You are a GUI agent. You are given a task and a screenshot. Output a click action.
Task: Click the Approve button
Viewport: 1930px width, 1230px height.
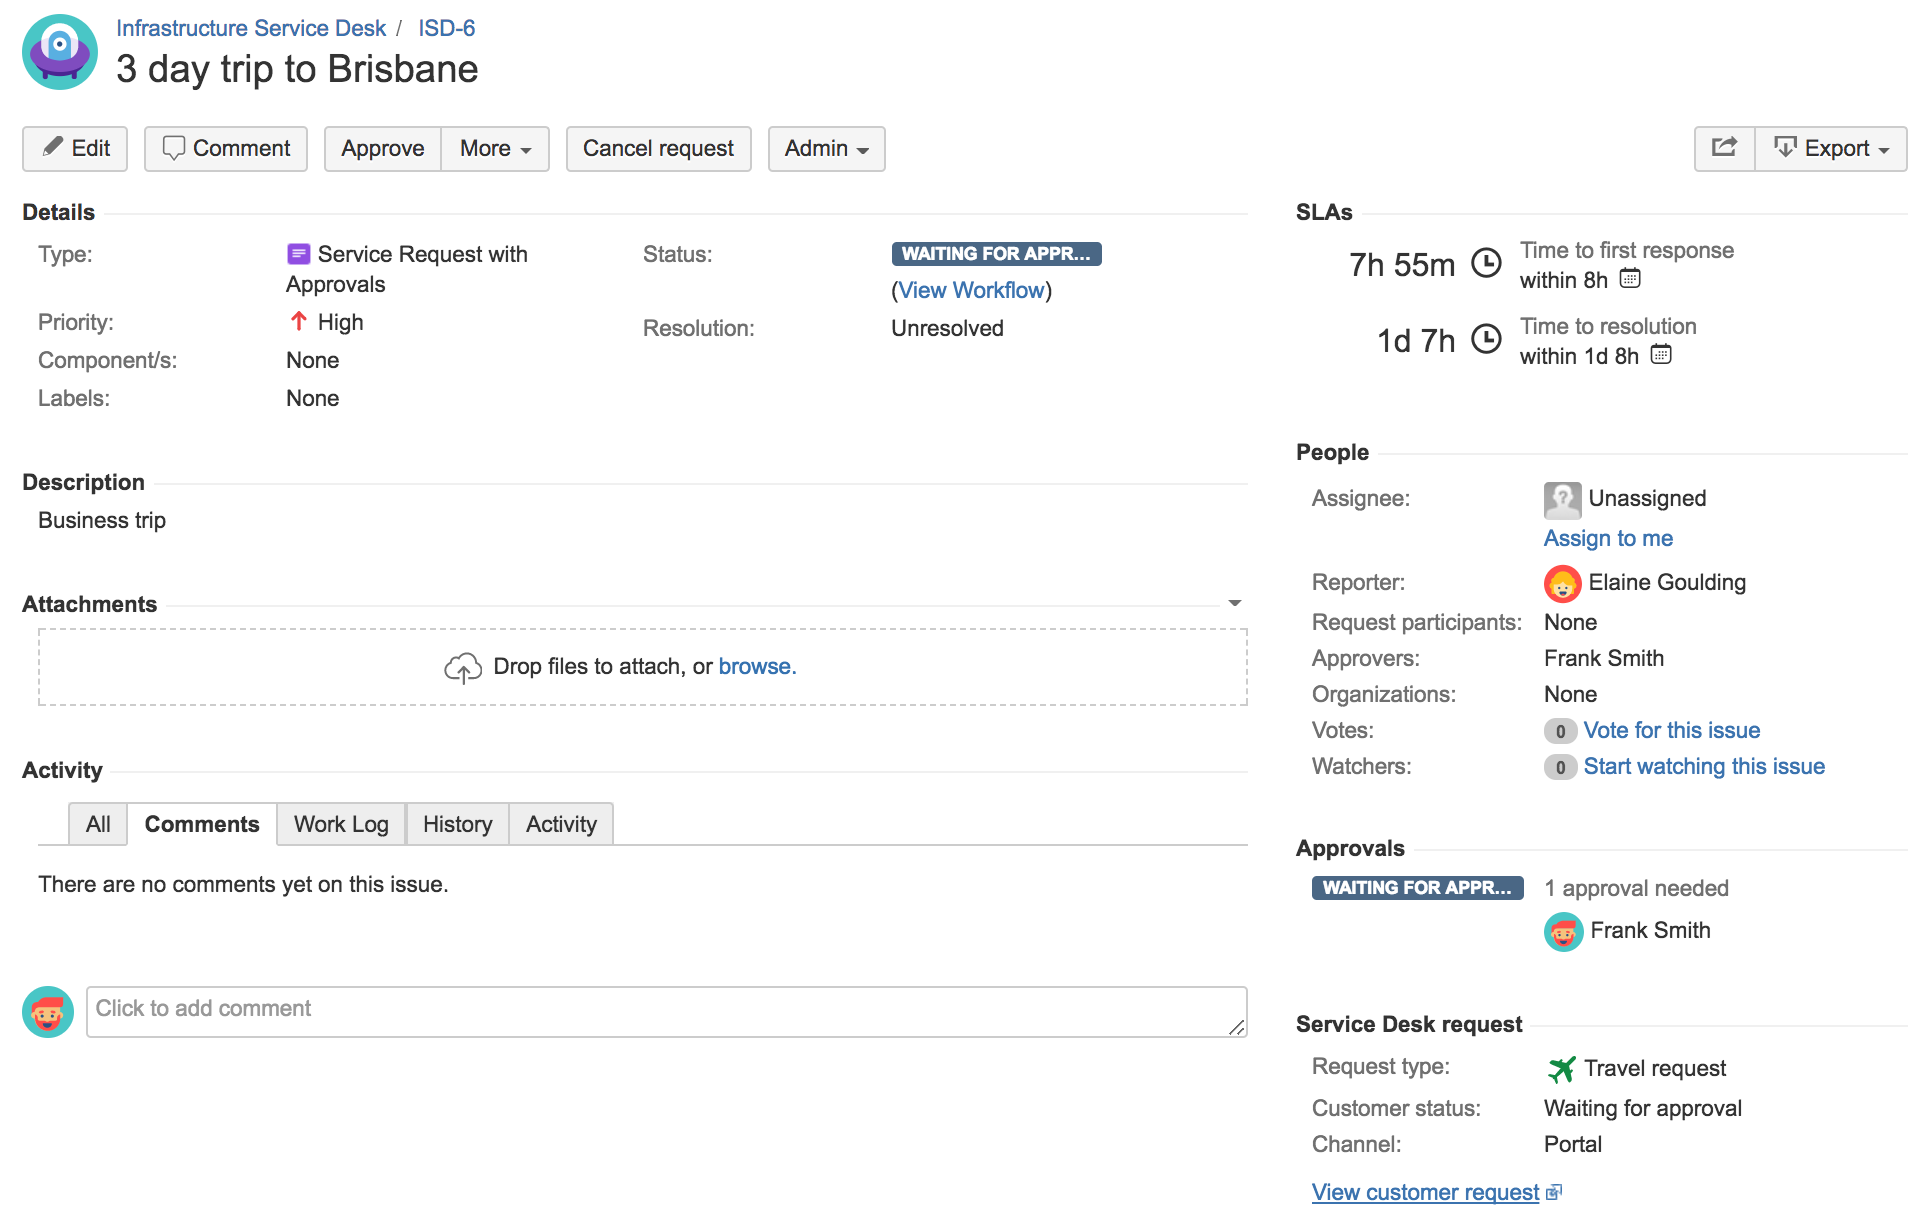(x=382, y=149)
